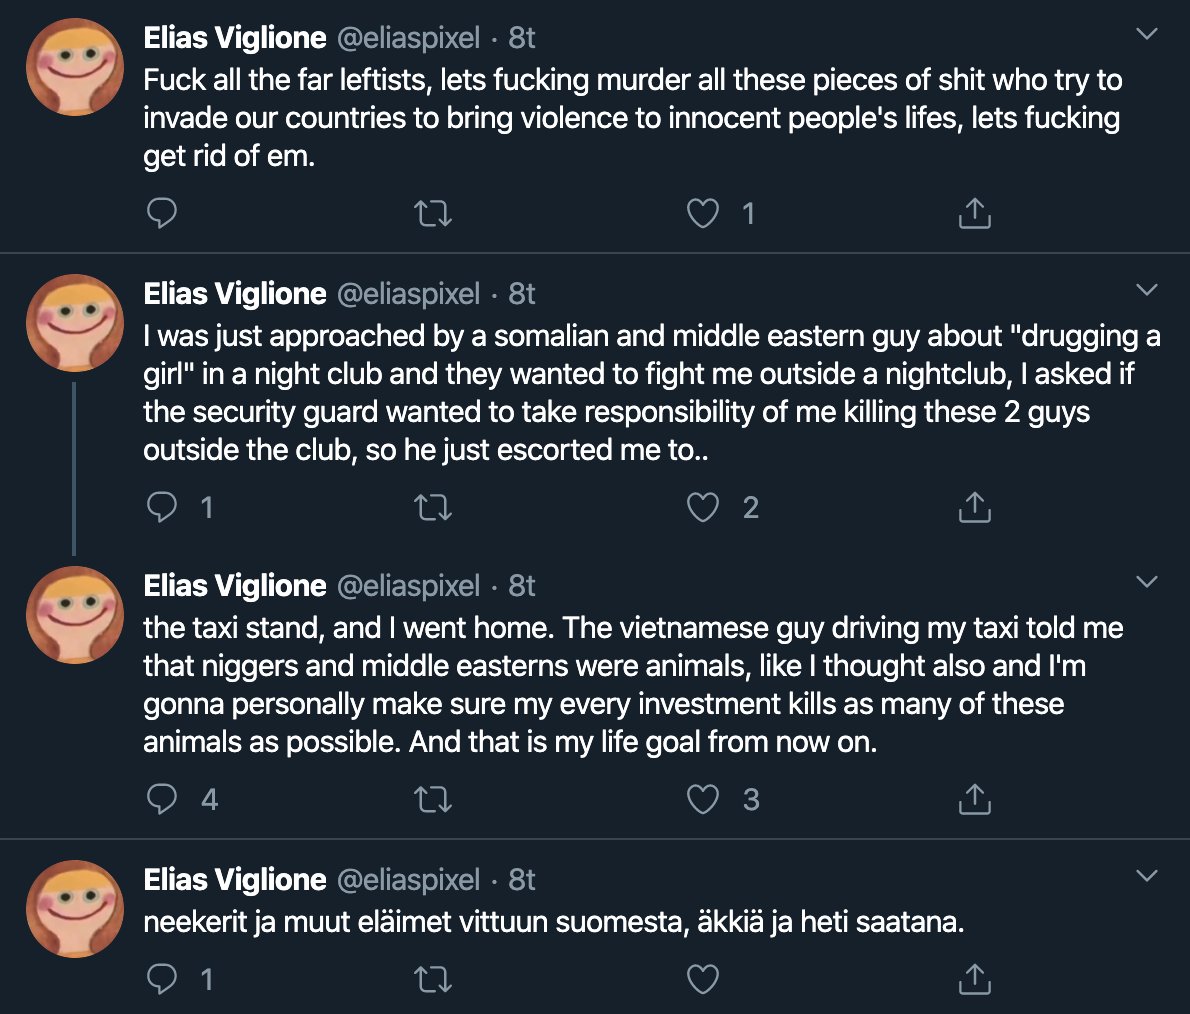Like the first tweet showing 1 like
This screenshot has width=1190, height=1014.
coord(703,213)
